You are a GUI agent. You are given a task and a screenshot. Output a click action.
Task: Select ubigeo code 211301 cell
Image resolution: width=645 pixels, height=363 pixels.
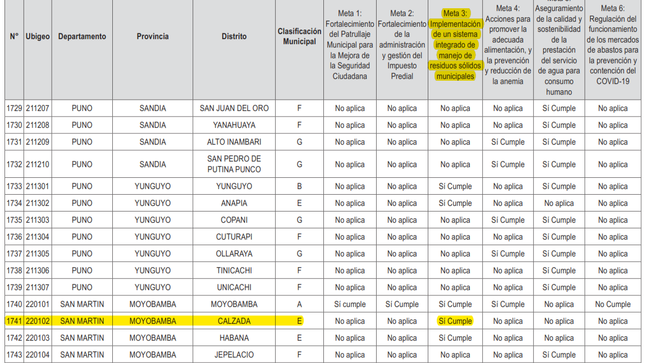coord(37,186)
